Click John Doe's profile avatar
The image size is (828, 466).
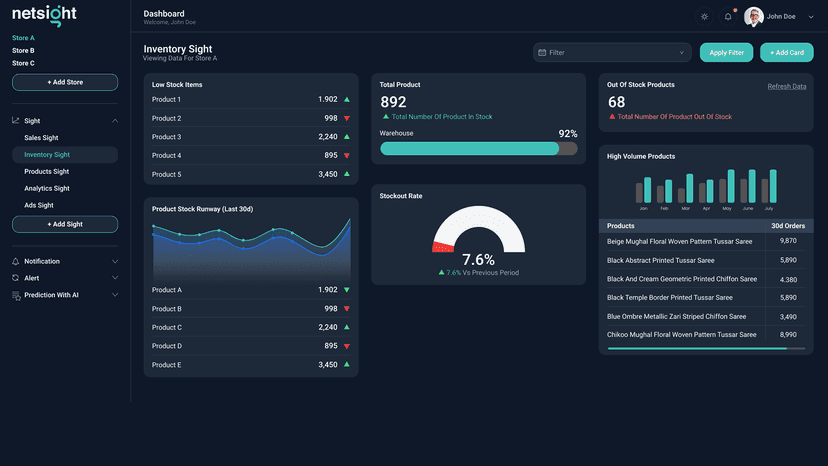tap(754, 17)
